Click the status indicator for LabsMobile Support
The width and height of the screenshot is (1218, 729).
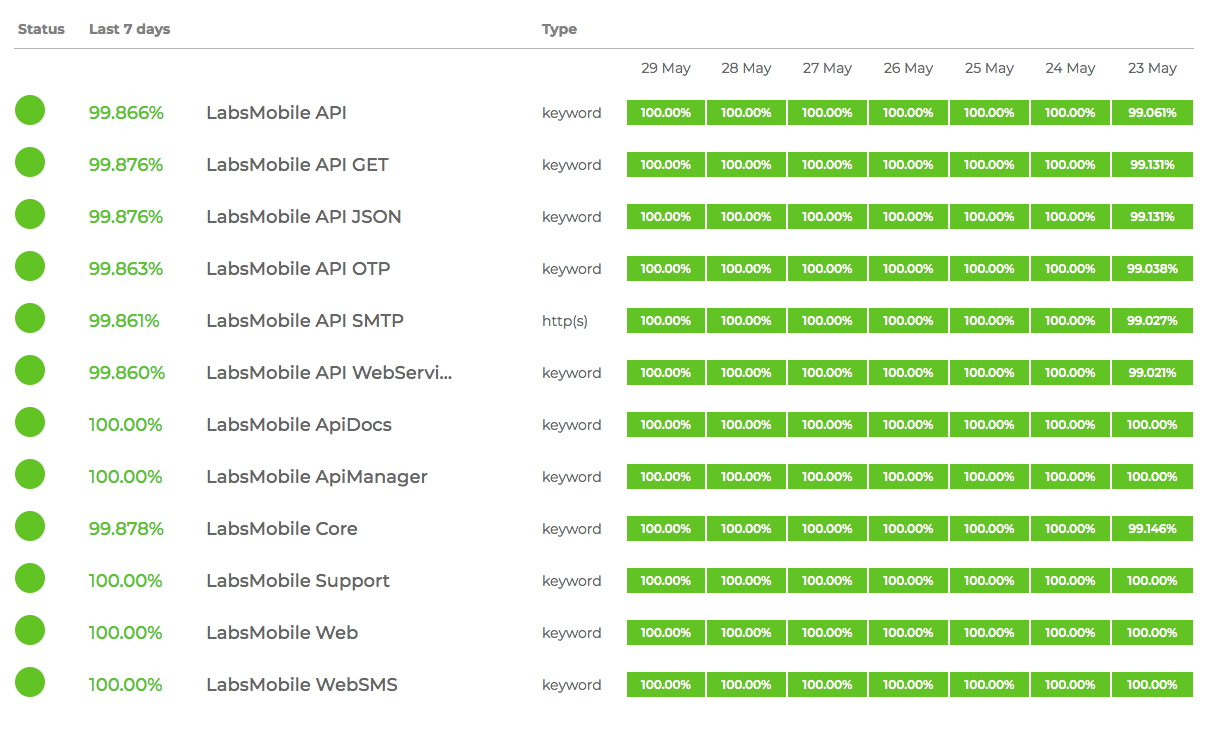click(30, 578)
